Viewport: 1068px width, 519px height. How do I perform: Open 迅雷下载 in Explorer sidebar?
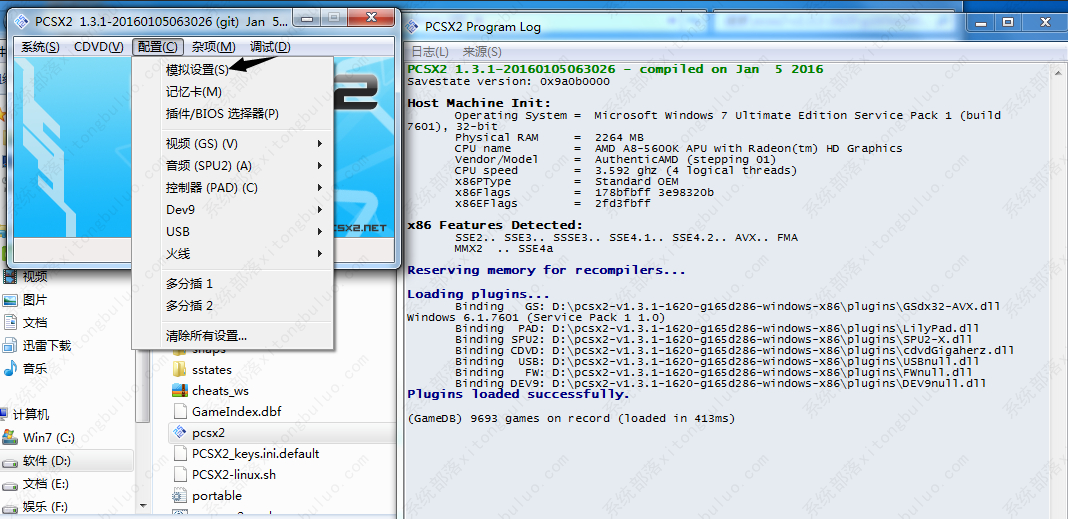pyautogui.click(x=47, y=345)
